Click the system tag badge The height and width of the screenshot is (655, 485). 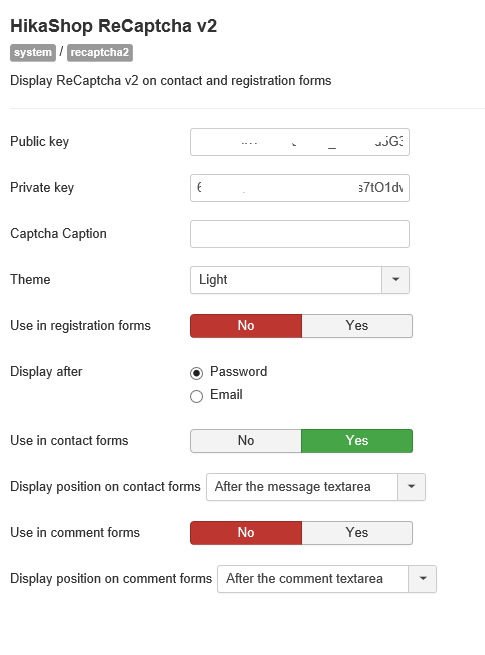[x=33, y=53]
